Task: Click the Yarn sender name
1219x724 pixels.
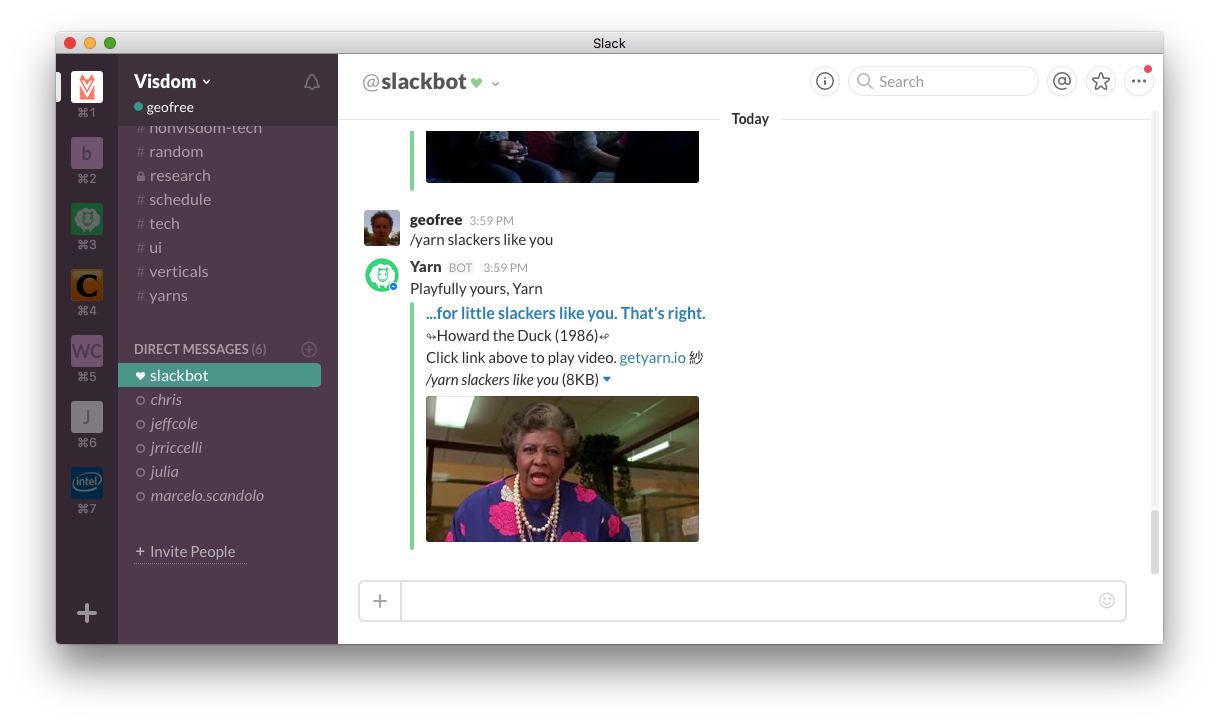Action: pos(426,267)
